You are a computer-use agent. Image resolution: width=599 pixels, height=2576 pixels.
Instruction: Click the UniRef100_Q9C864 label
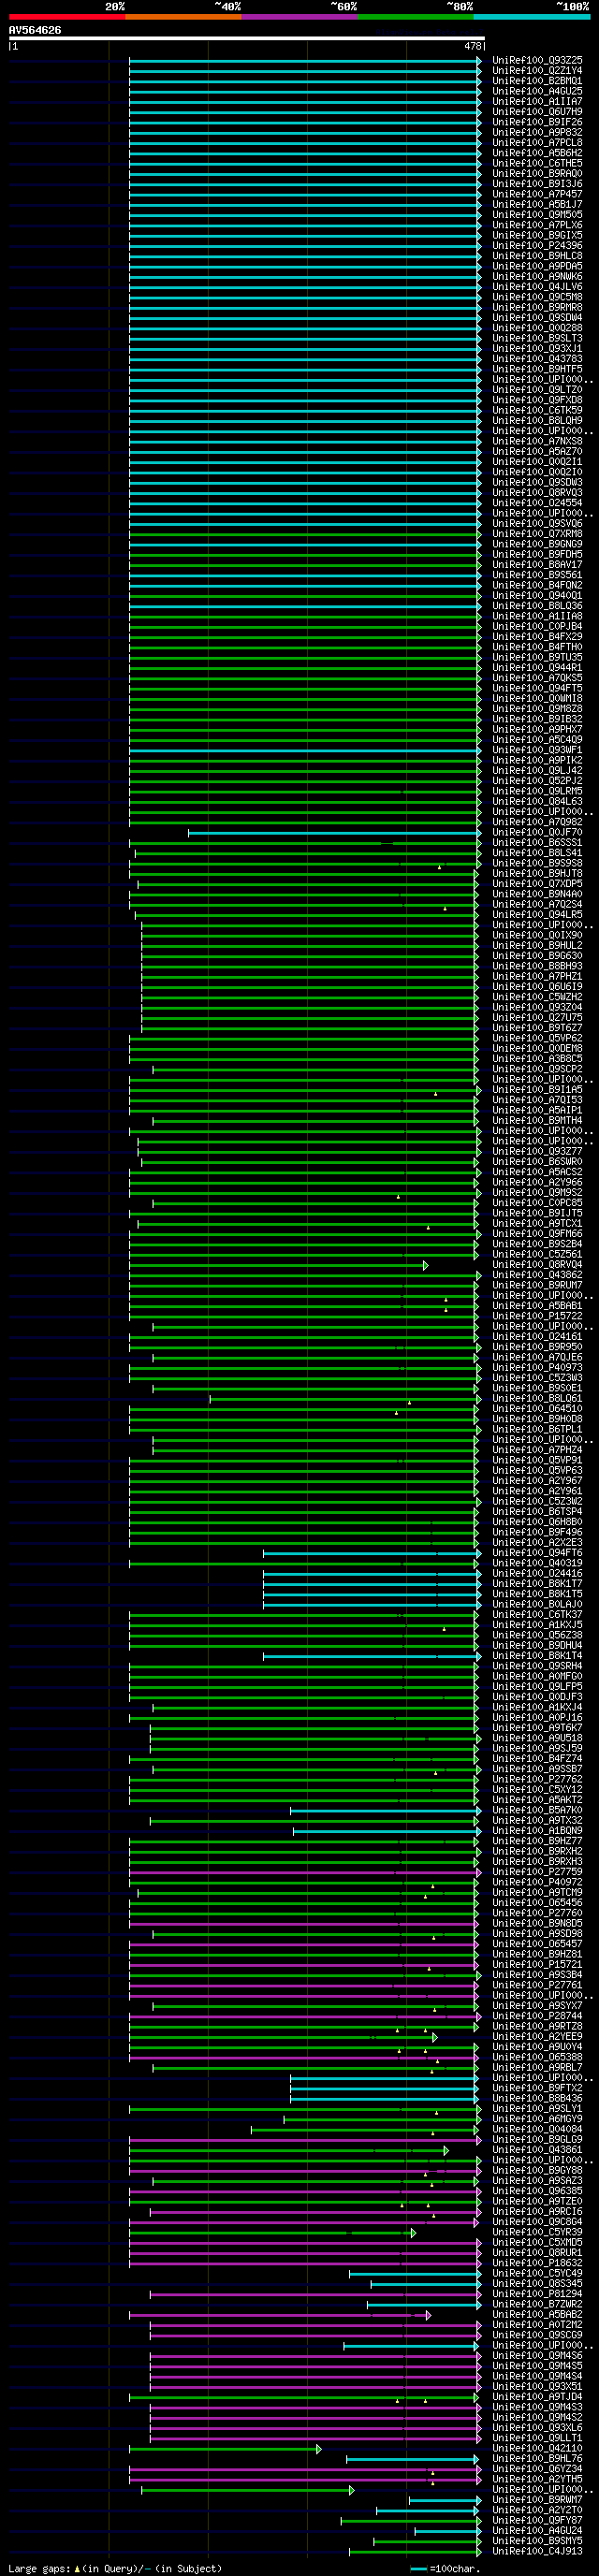click(x=538, y=2222)
